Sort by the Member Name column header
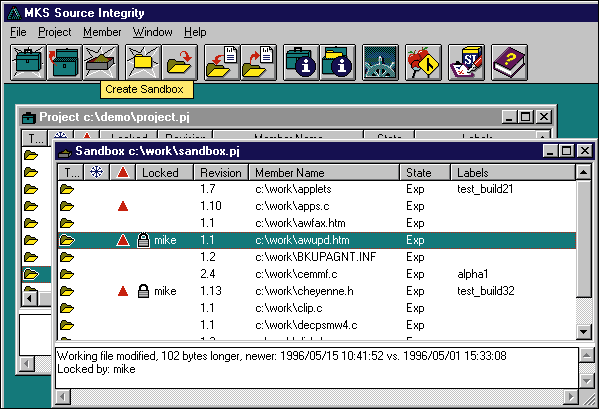This screenshot has height=409, width=599. coord(324,173)
